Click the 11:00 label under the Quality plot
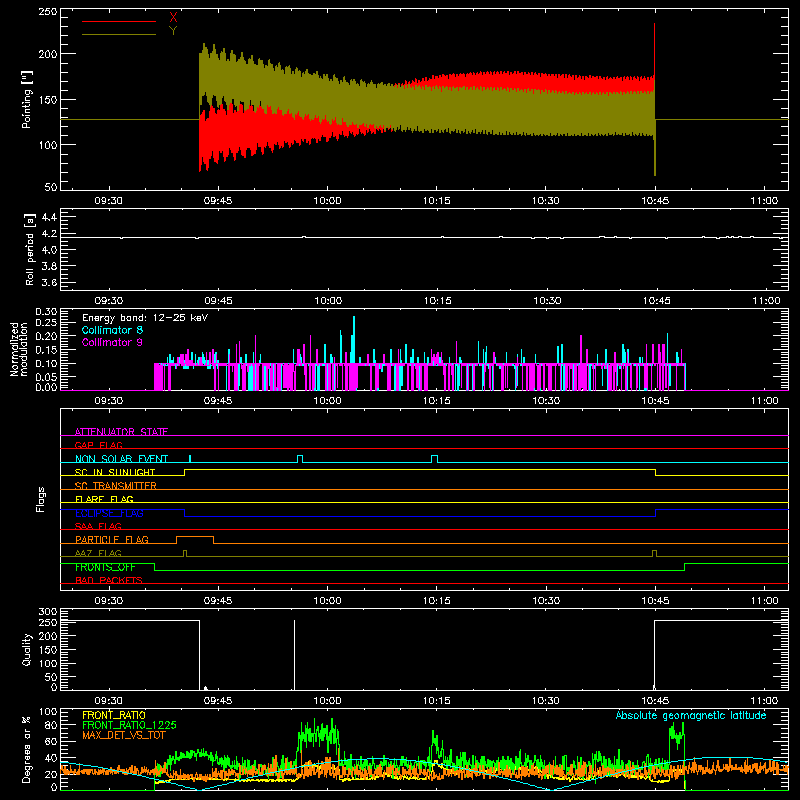 coord(765,701)
